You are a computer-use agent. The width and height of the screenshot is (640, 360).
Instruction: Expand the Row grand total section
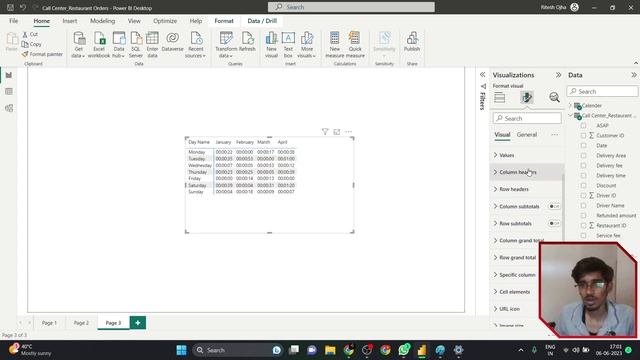(515, 258)
